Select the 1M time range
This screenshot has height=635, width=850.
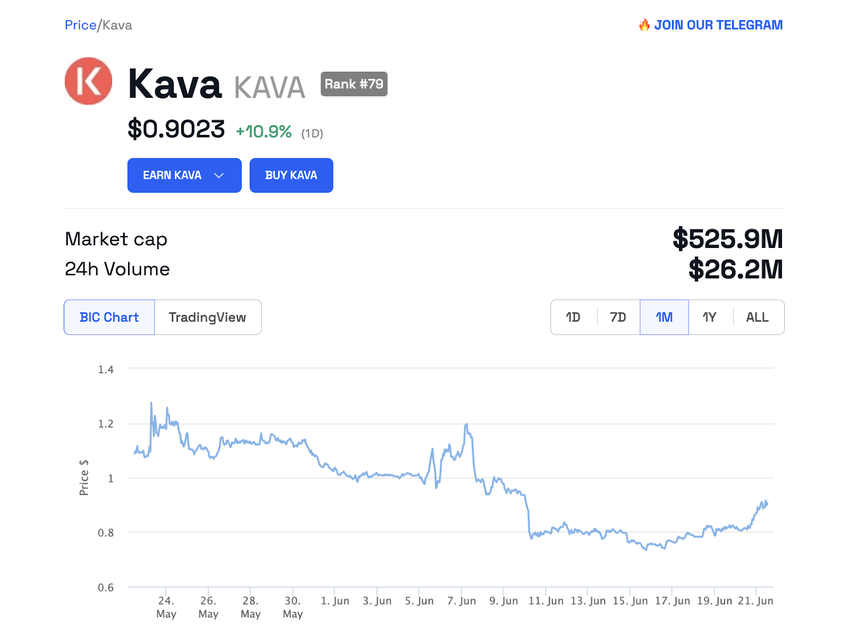[664, 317]
